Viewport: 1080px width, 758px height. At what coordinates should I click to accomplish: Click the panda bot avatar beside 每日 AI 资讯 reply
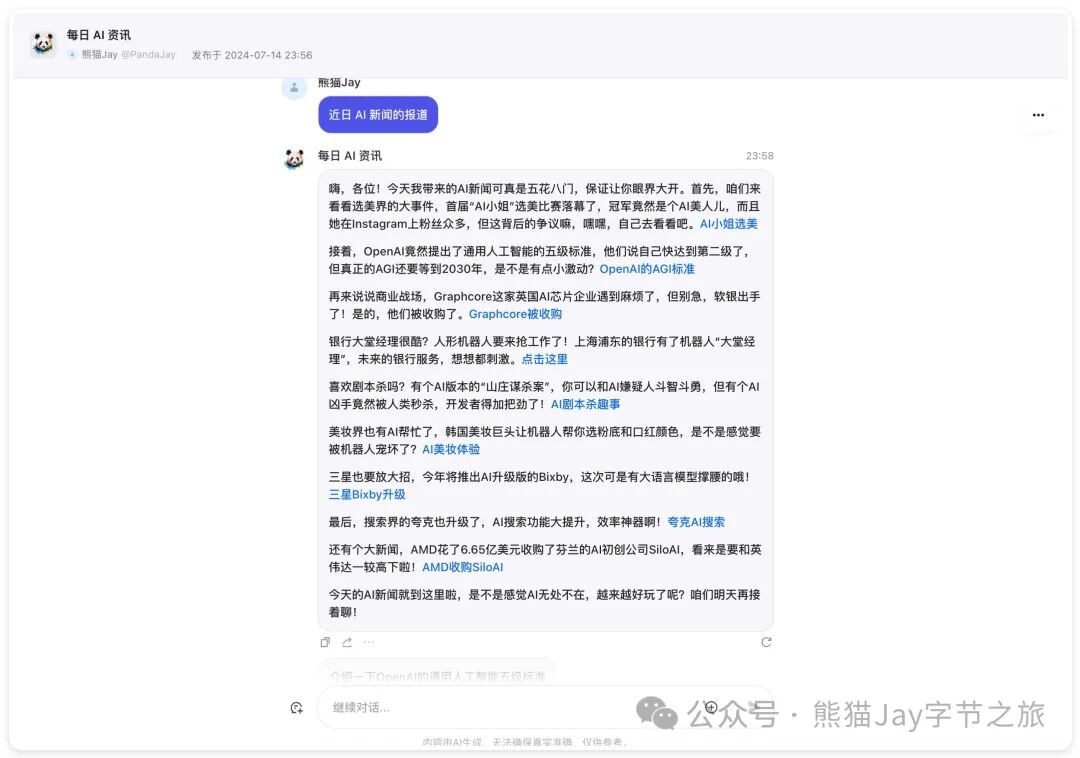(294, 159)
